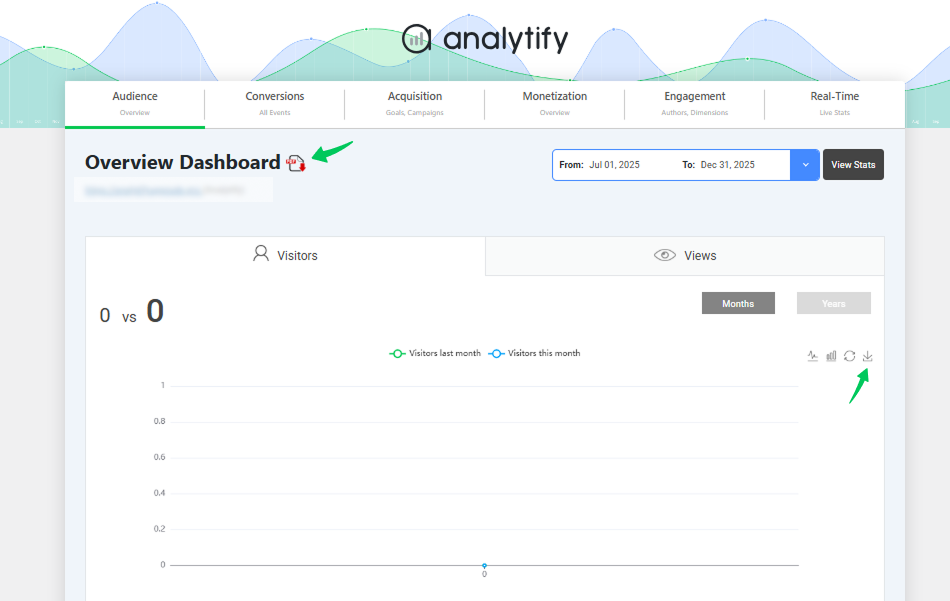The image size is (950, 601).
Task: Open the Views chart tab
Action: [685, 255]
